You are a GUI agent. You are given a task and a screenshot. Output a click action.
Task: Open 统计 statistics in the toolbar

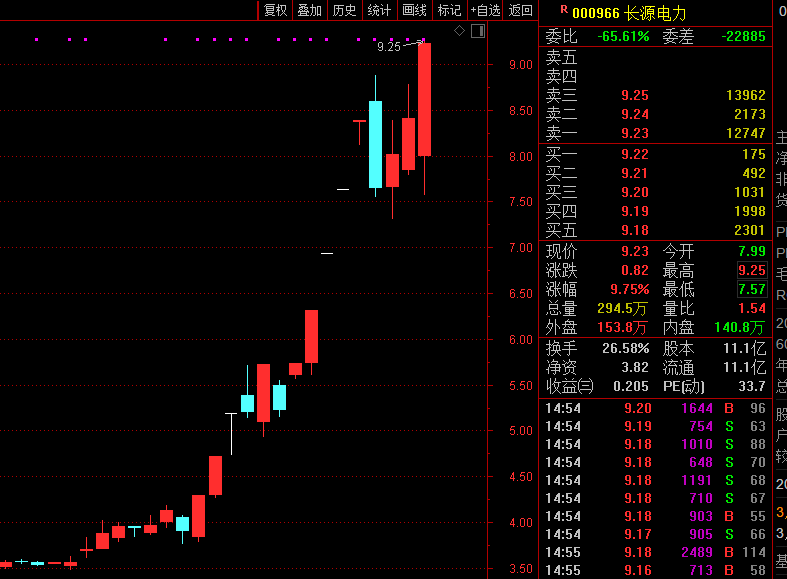pos(379,10)
